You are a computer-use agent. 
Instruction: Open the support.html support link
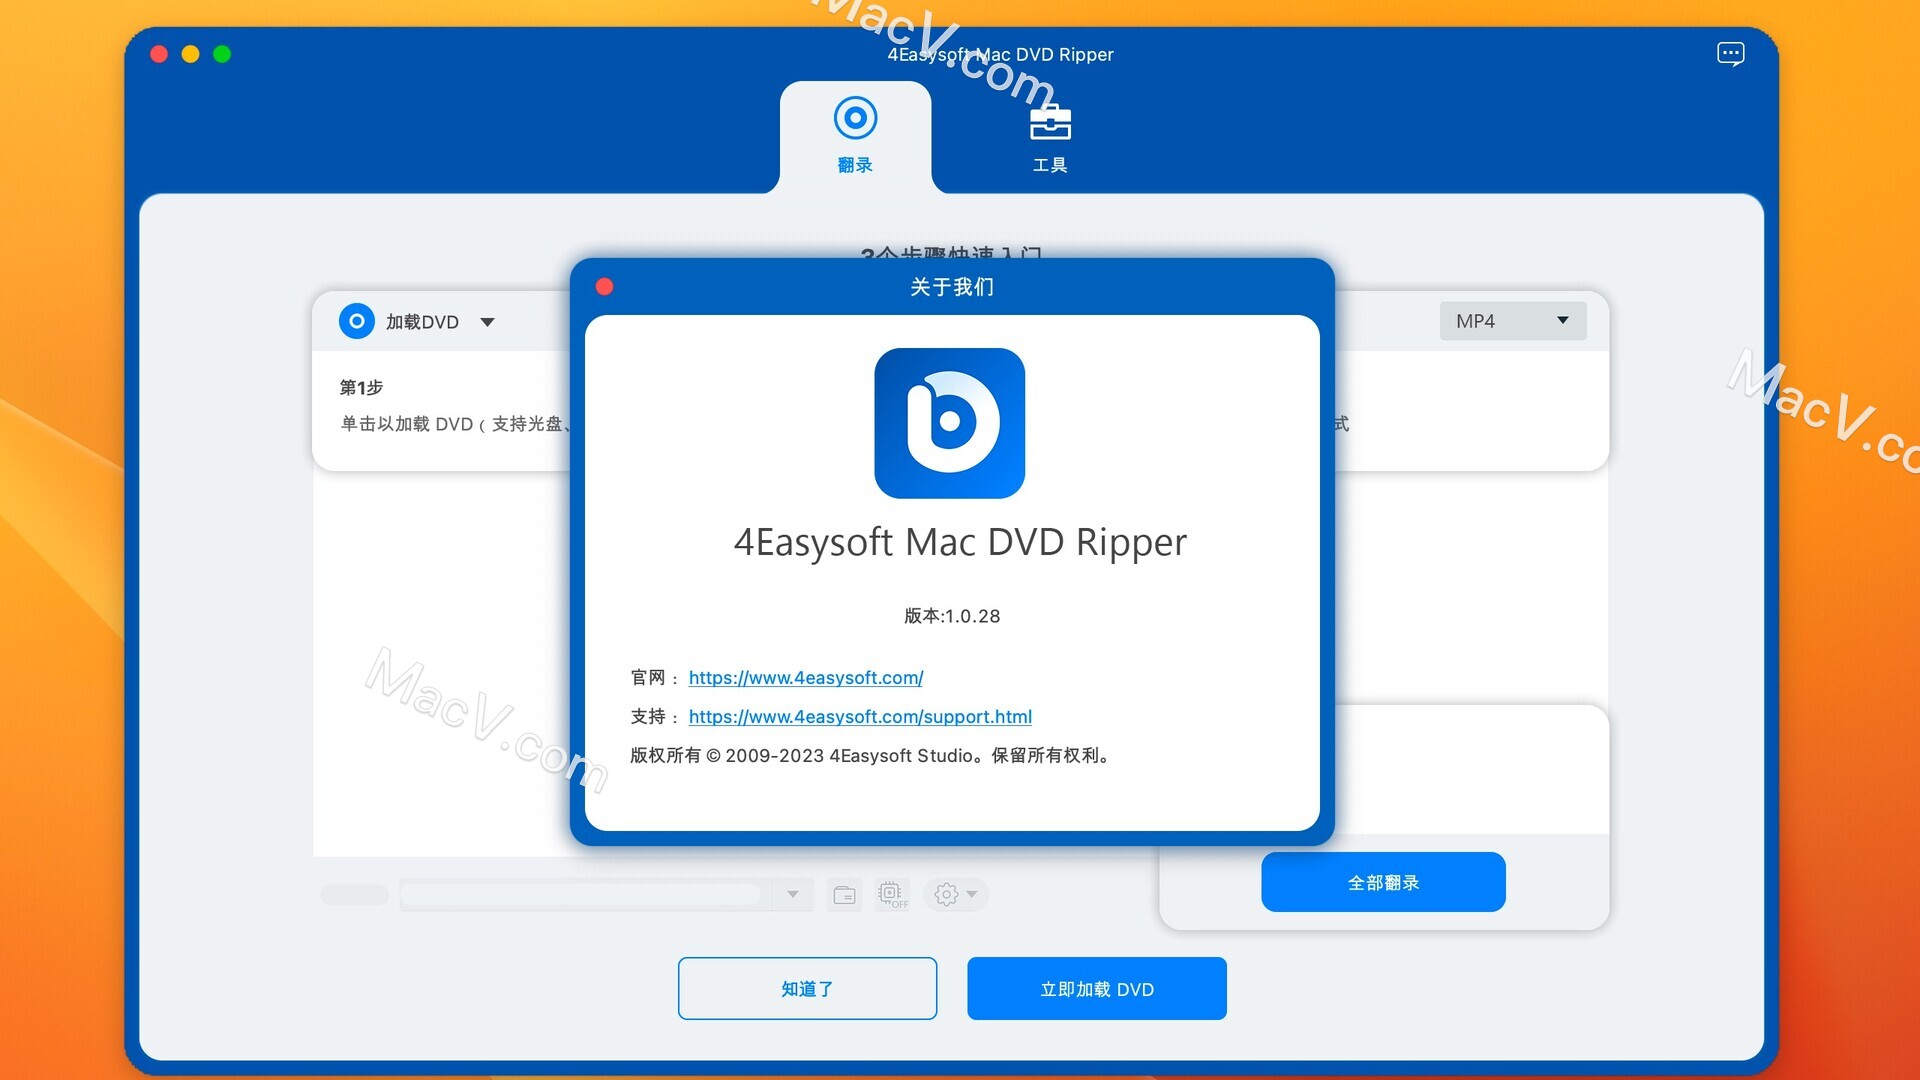point(860,717)
